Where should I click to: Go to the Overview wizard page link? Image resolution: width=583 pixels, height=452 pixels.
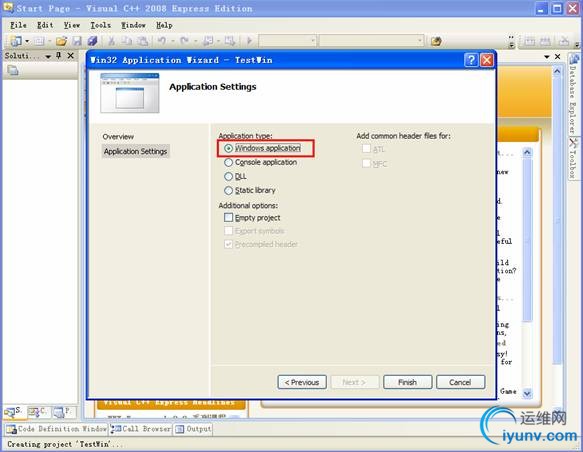pyautogui.click(x=118, y=137)
